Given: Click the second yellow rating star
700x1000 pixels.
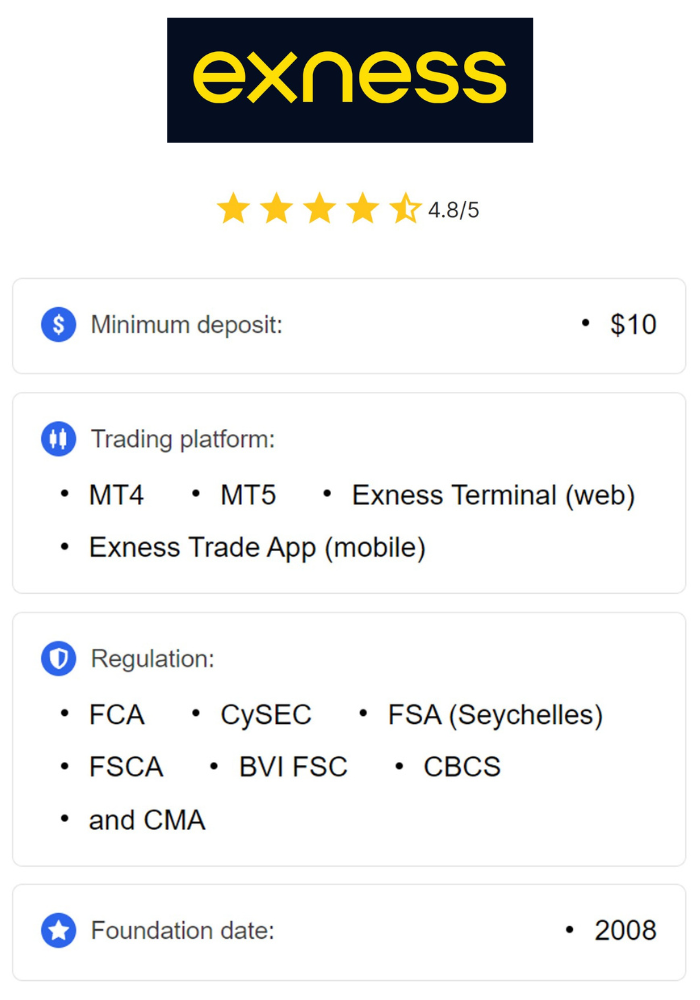Looking at the screenshot, I should pos(276,209).
